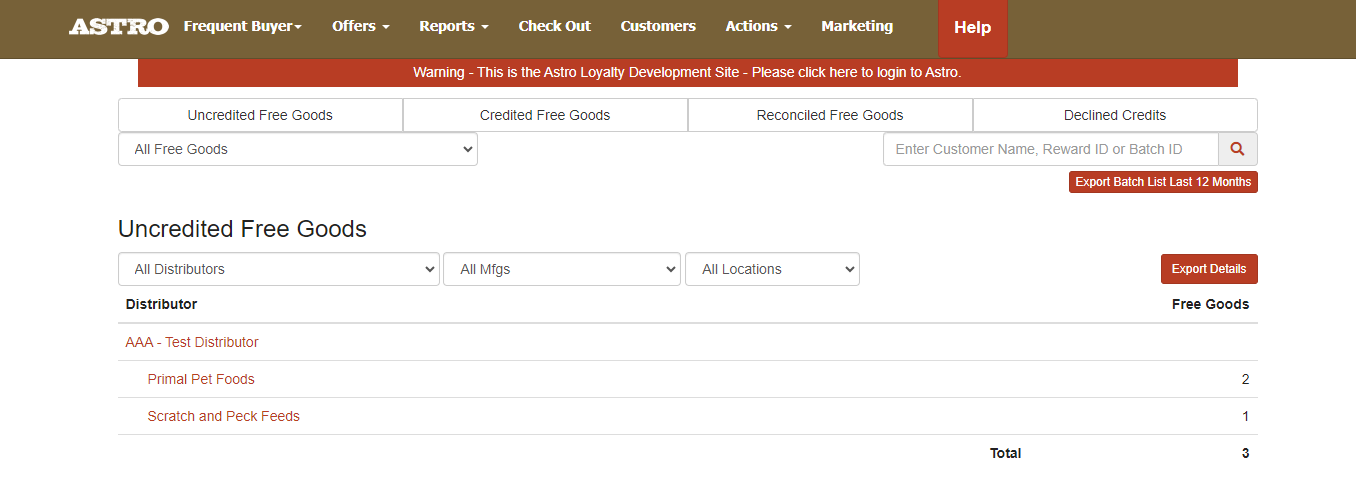Viewport: 1356px width, 490px height.
Task: Go to Check Out page
Action: [554, 27]
